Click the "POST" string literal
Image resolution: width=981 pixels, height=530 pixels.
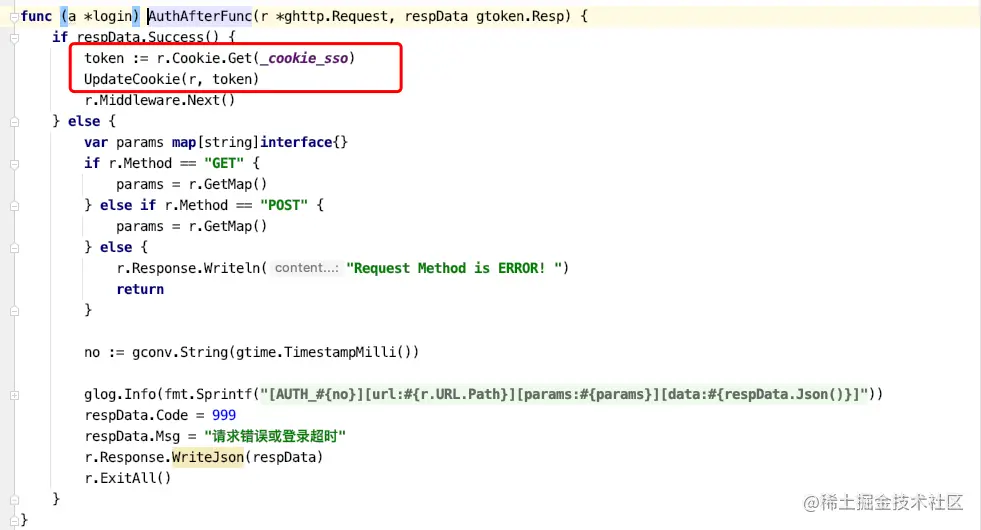pos(284,205)
